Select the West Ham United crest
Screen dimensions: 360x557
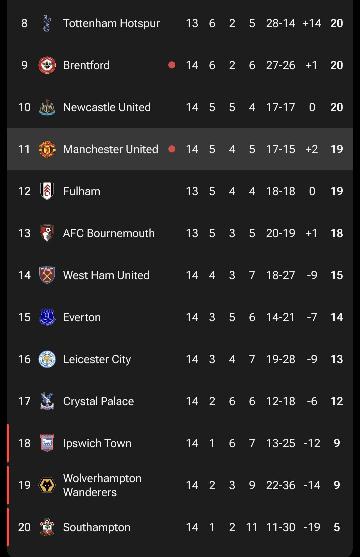(x=47, y=275)
